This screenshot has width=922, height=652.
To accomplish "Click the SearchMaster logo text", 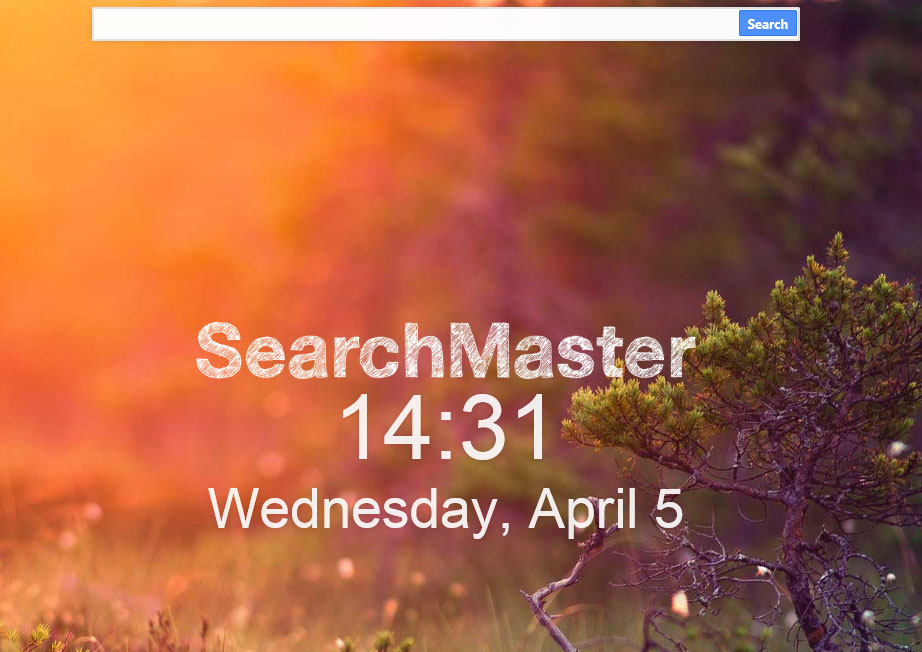I will pyautogui.click(x=445, y=350).
